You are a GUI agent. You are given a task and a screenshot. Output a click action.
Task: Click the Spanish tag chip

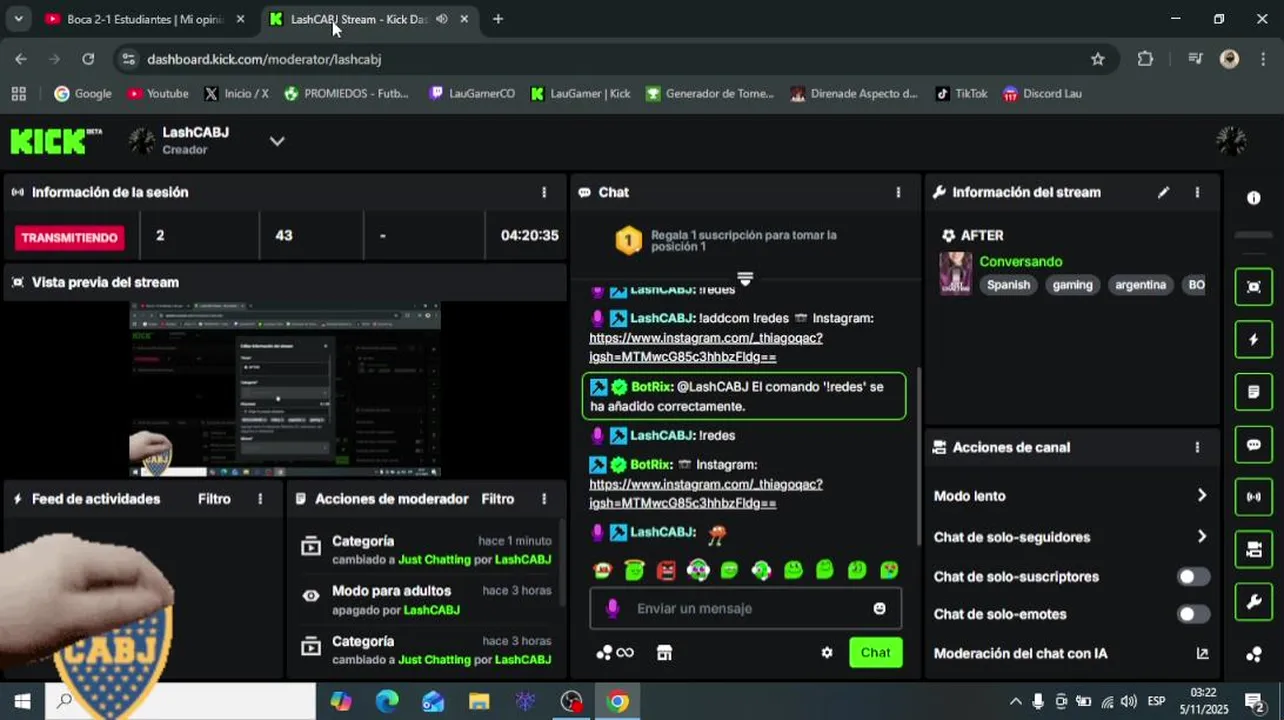pos(1008,285)
